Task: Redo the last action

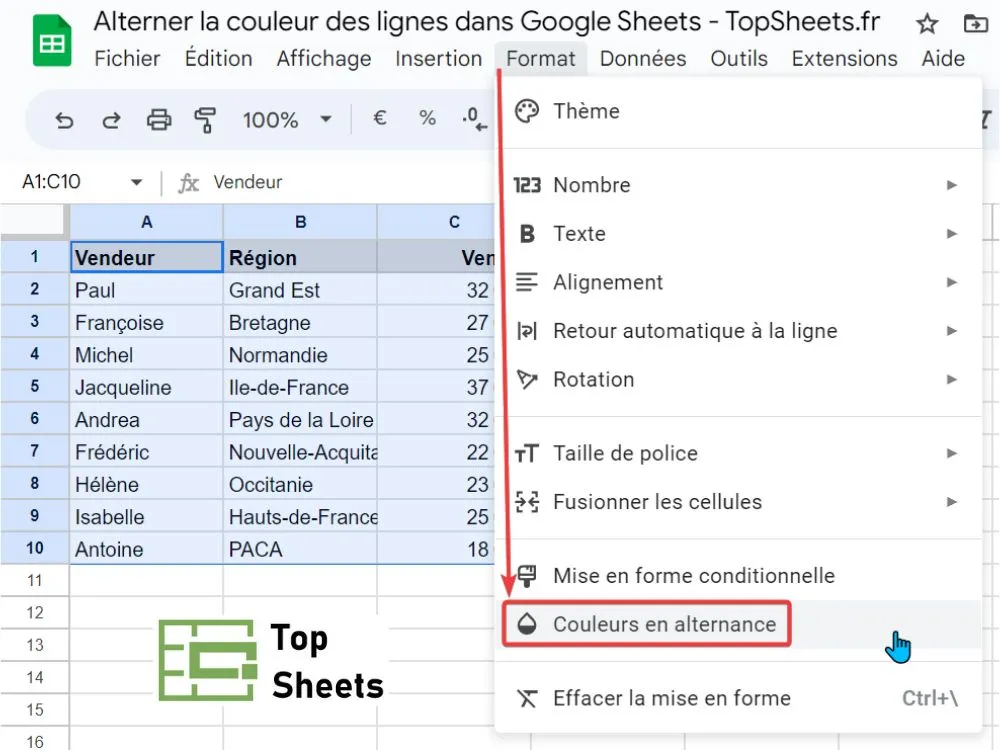Action: click(x=112, y=120)
